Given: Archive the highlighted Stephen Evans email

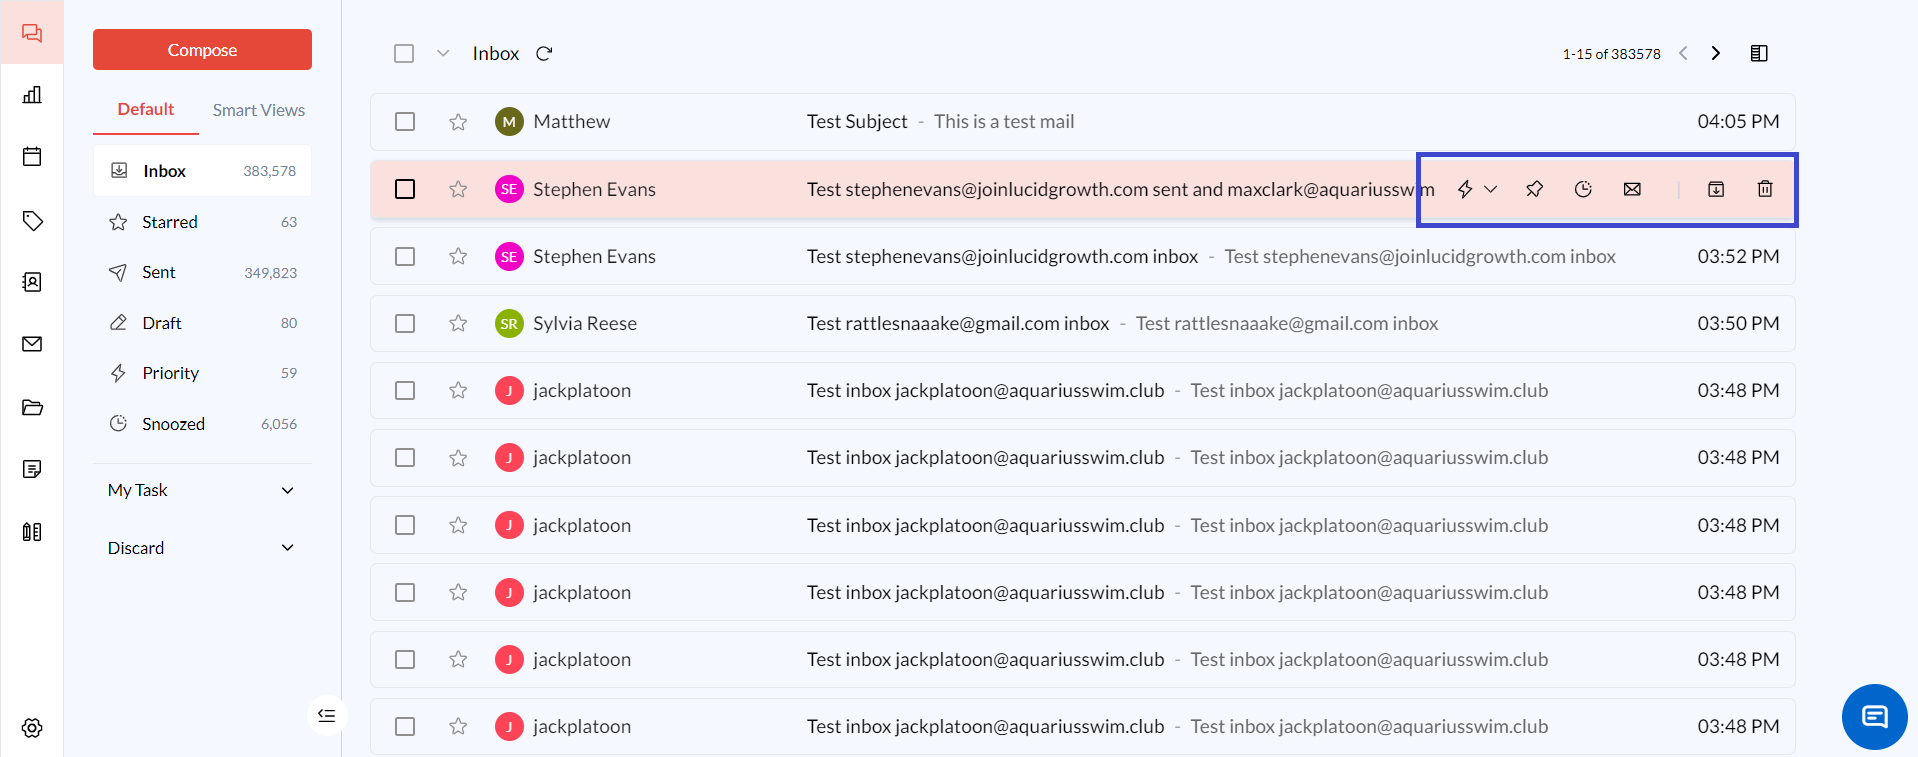Looking at the screenshot, I should click(1715, 189).
